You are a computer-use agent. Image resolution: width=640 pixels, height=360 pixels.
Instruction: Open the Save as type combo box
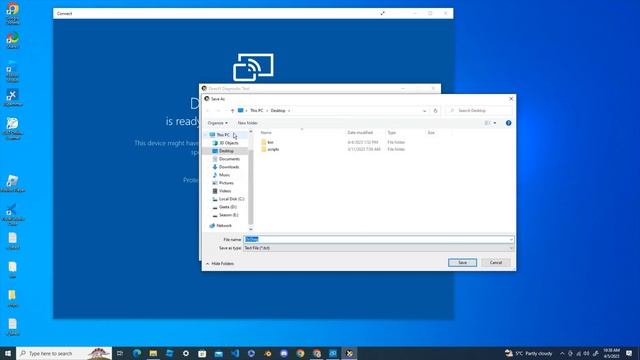click(378, 248)
